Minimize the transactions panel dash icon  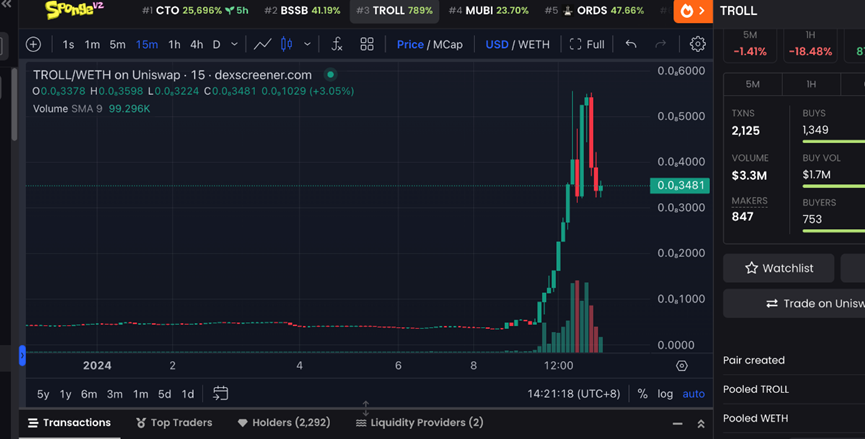tap(677, 424)
